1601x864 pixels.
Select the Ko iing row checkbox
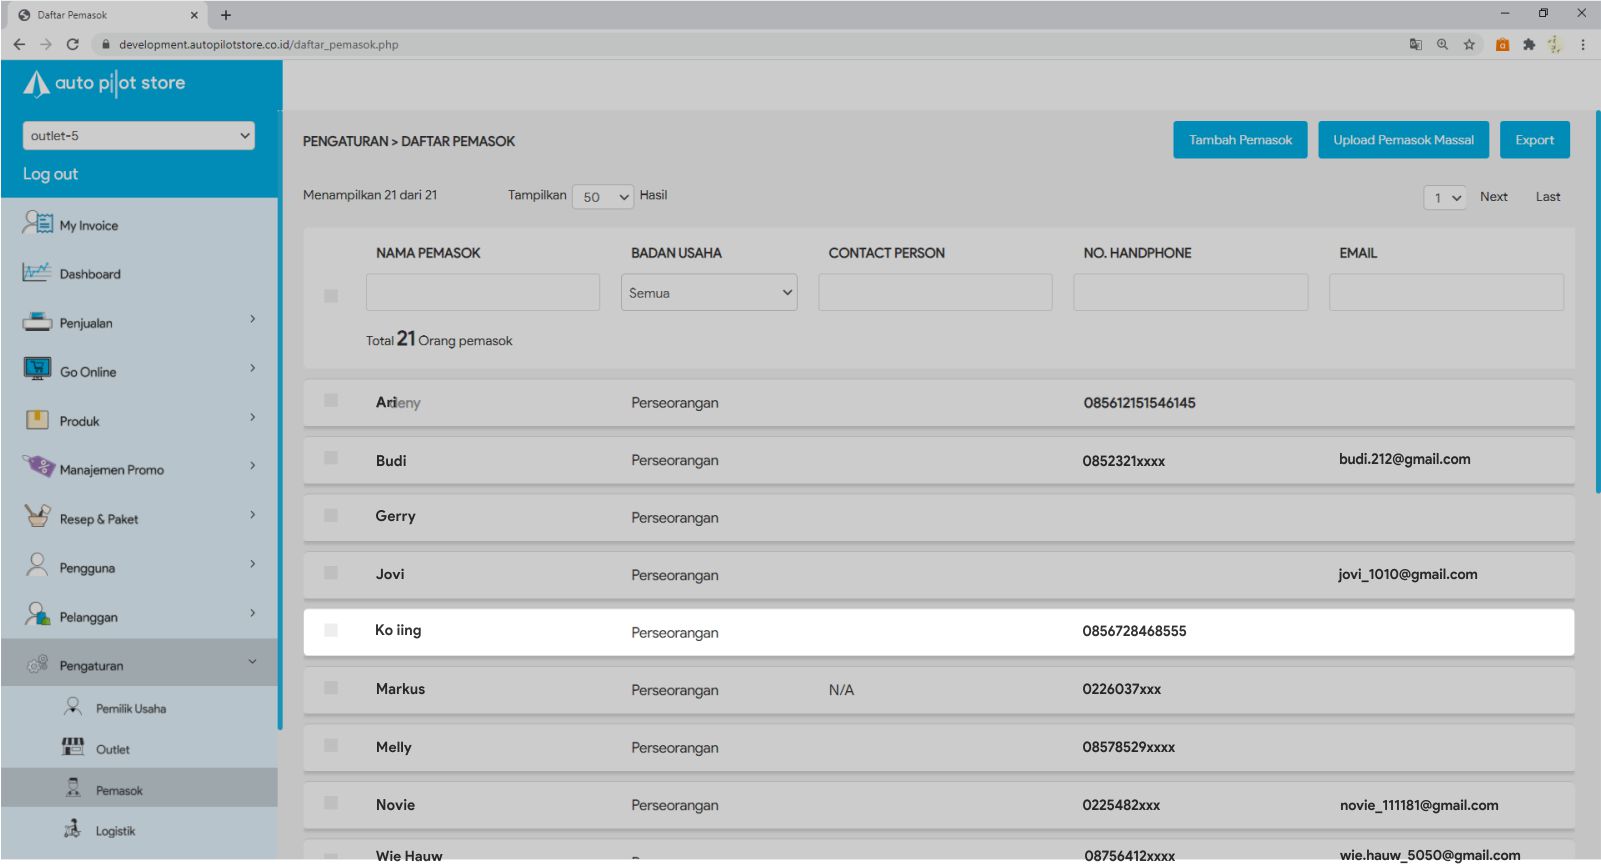pyautogui.click(x=331, y=630)
